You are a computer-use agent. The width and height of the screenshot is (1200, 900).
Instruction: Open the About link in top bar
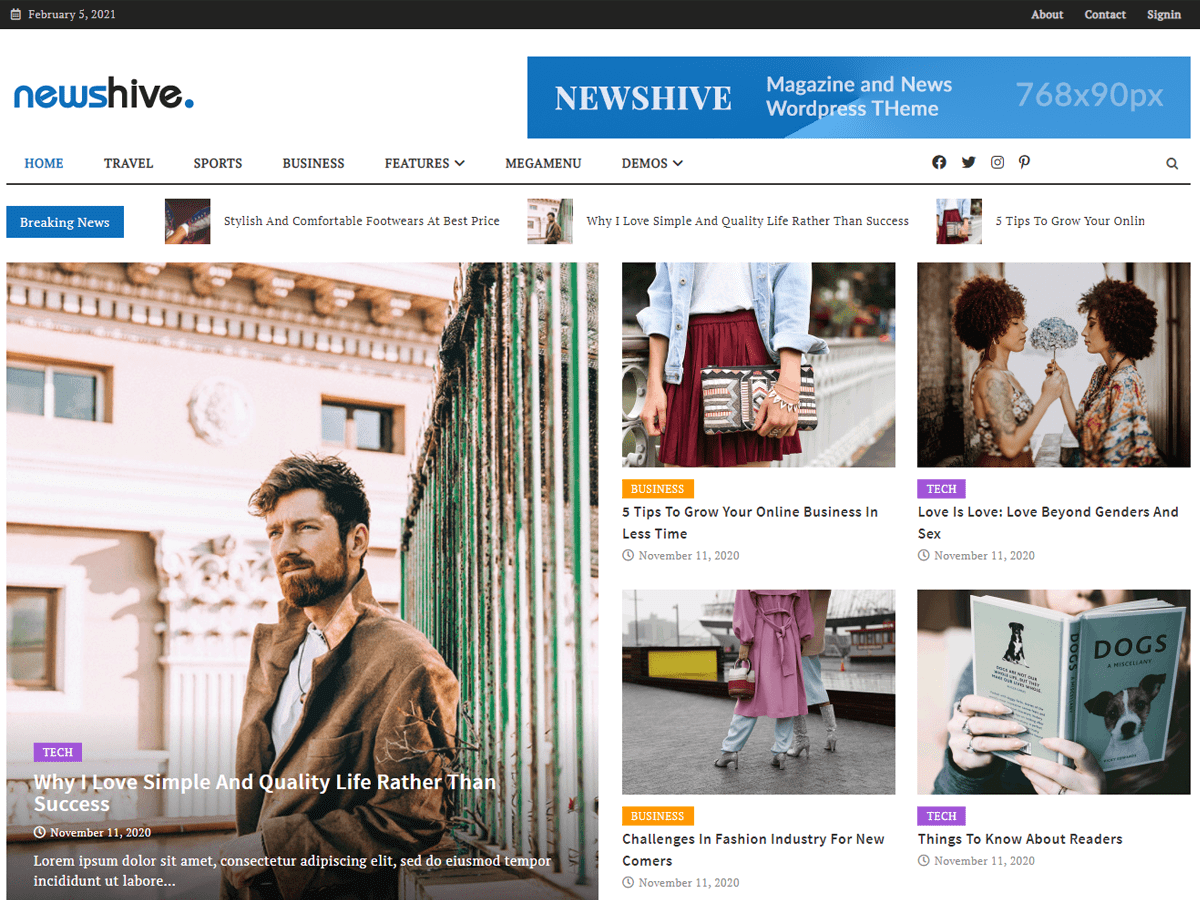tap(1047, 15)
